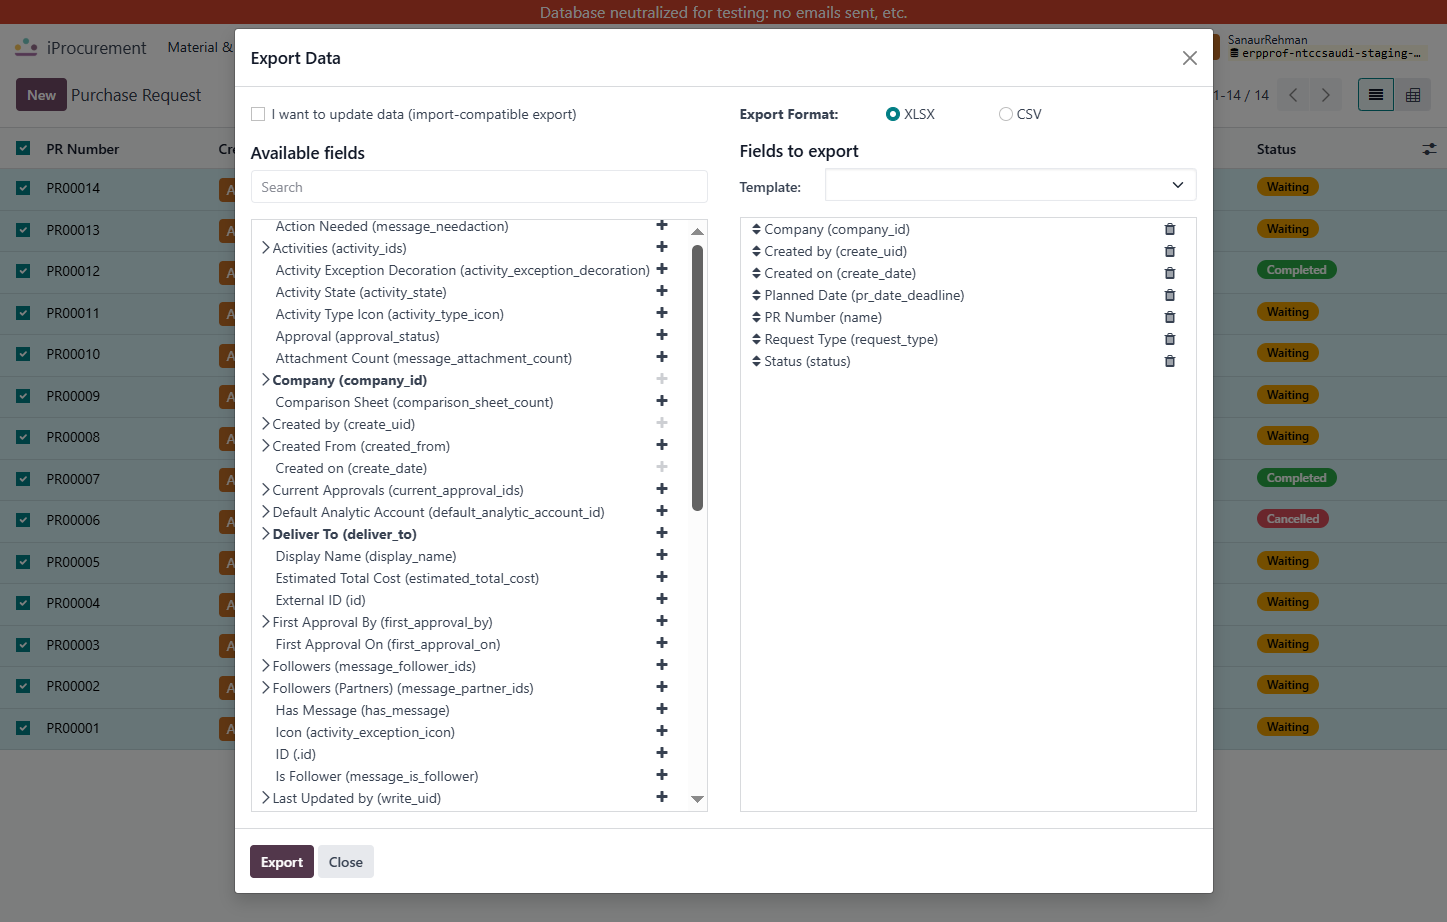
Task: Close Export Data dialog with X
Action: coord(1189,58)
